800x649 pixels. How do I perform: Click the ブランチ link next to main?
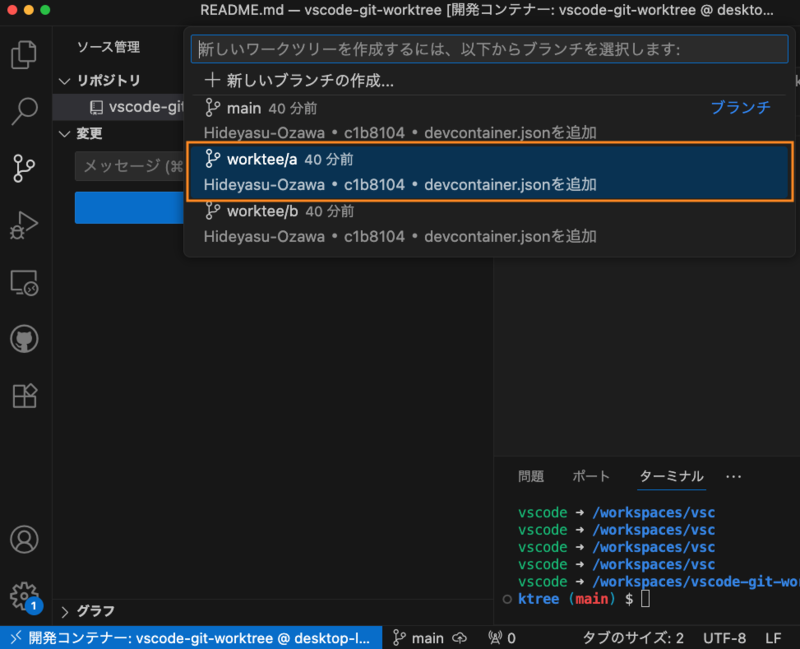(741, 106)
